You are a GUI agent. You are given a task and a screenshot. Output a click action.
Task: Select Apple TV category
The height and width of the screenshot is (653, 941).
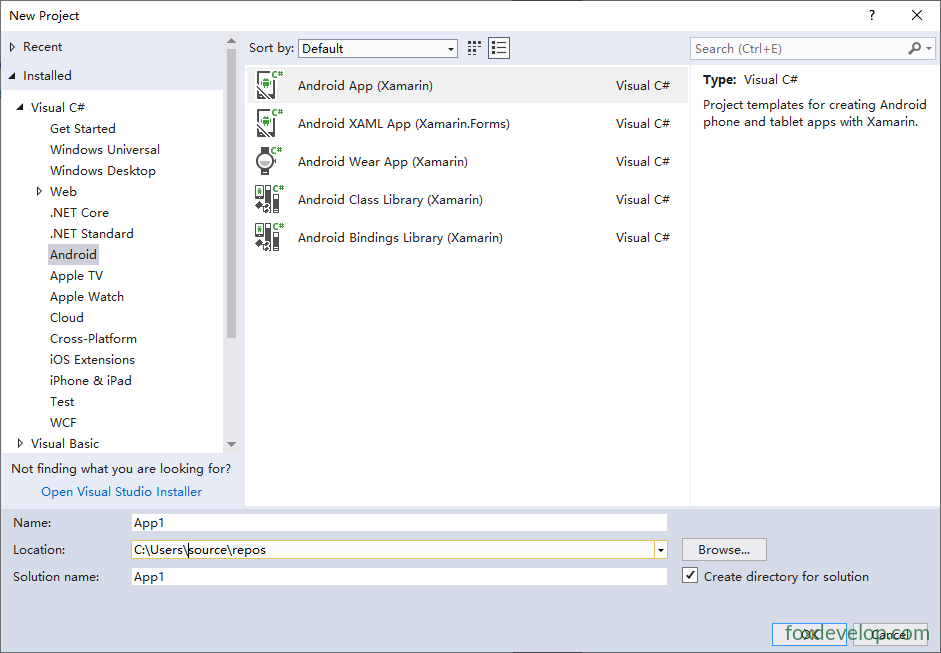[x=76, y=275]
